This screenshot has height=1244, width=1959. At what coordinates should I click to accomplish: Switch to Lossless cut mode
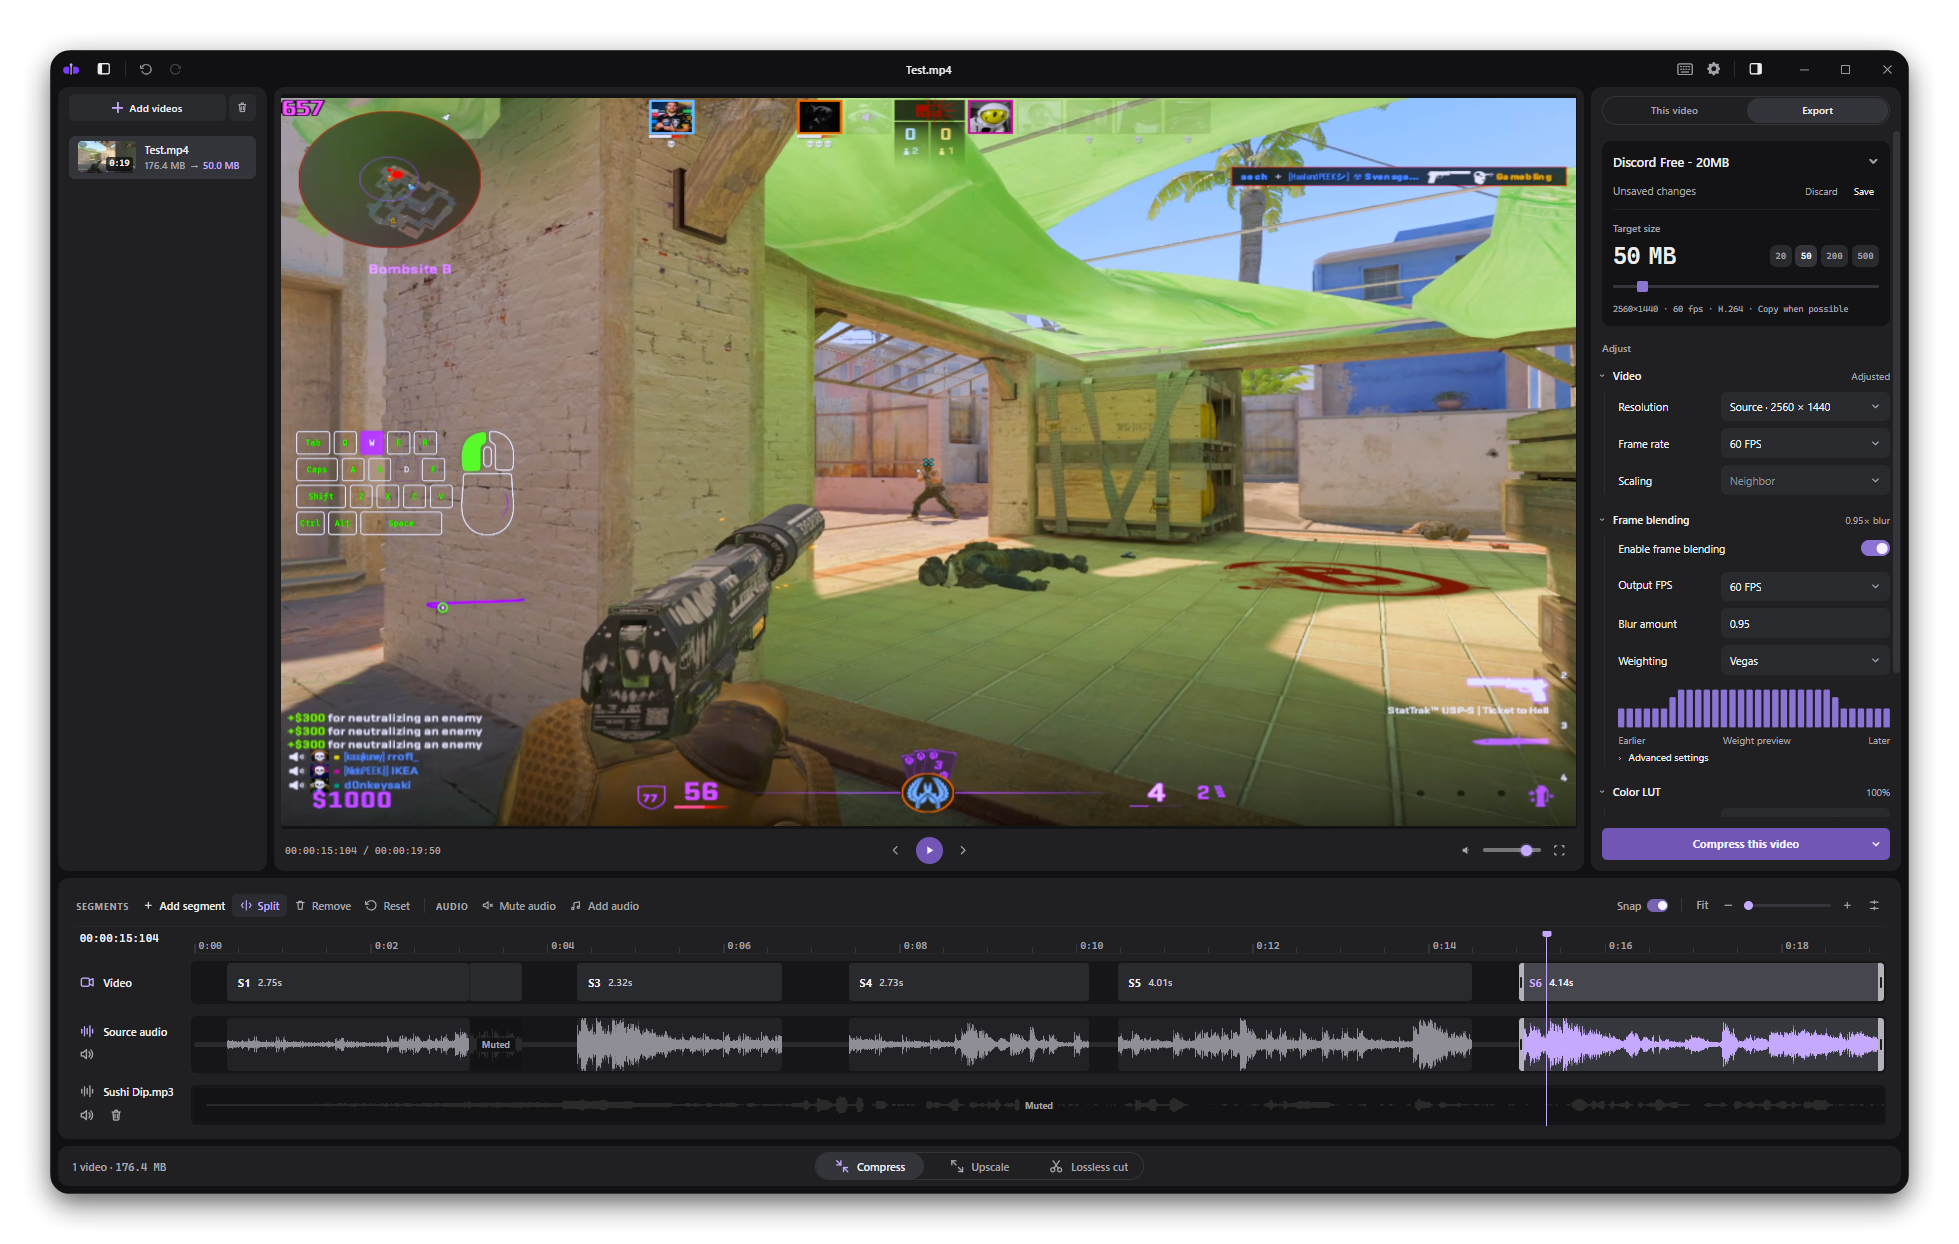coord(1089,1167)
